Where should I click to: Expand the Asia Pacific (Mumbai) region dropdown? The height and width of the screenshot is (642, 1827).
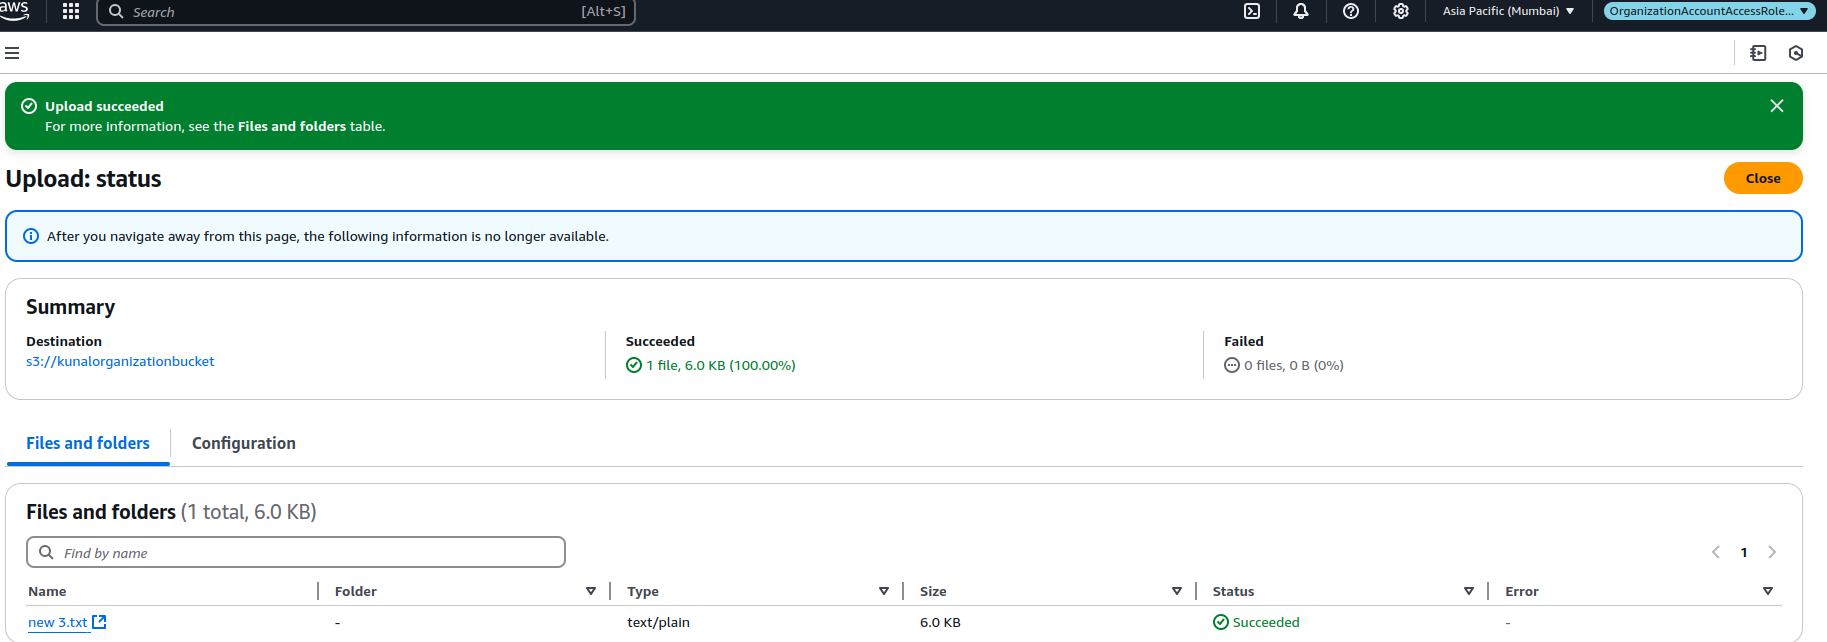[x=1508, y=11]
